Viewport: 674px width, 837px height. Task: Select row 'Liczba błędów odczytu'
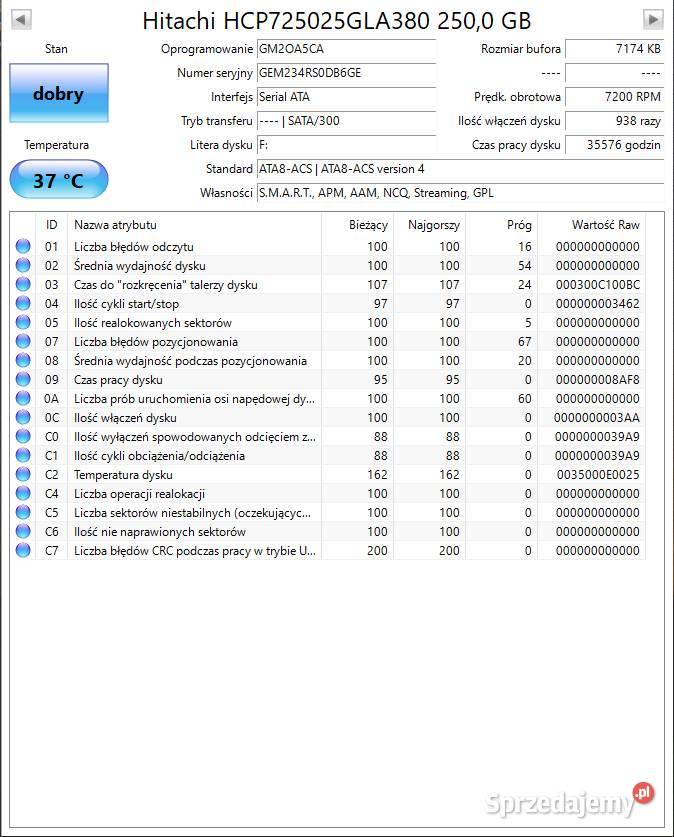[328, 246]
